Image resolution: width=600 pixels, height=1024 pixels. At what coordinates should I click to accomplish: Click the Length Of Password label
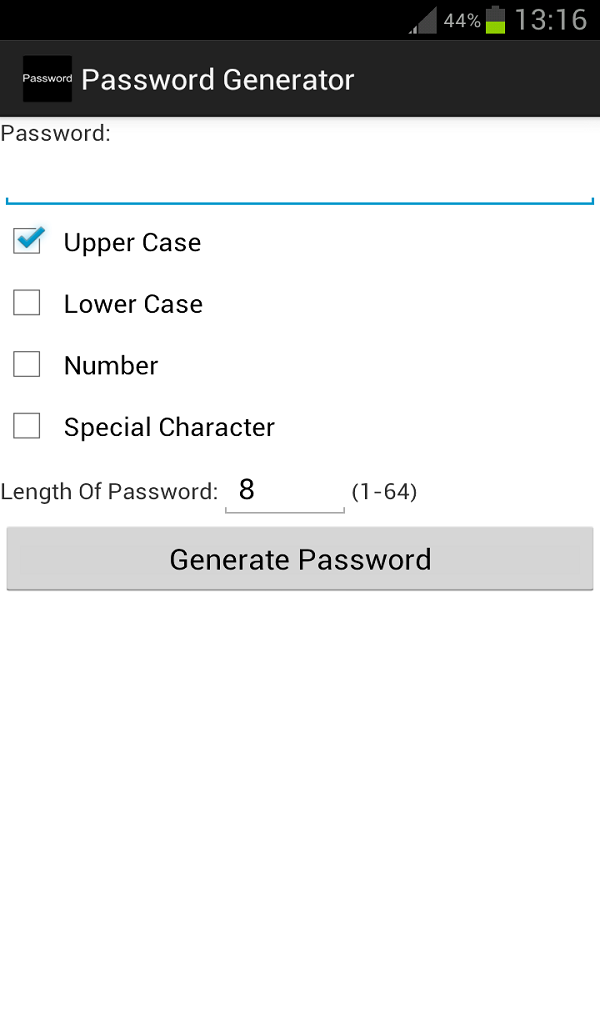click(110, 491)
